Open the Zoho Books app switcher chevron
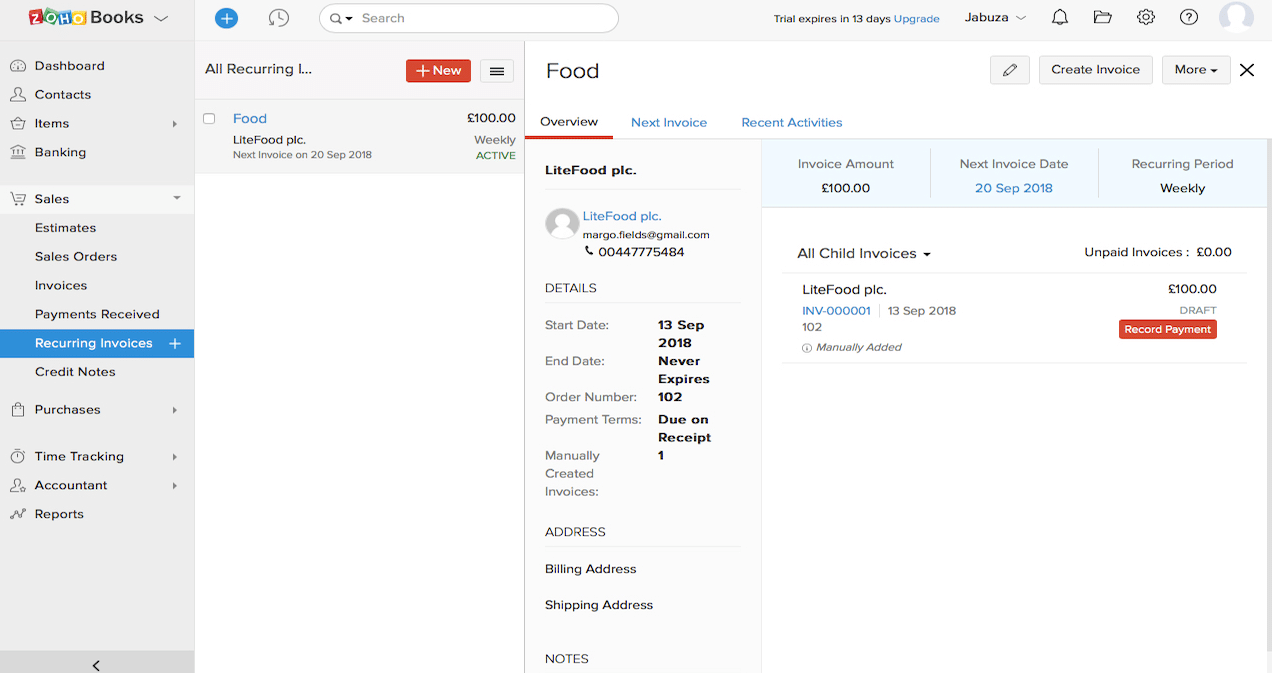The image size is (1272, 673). click(161, 18)
